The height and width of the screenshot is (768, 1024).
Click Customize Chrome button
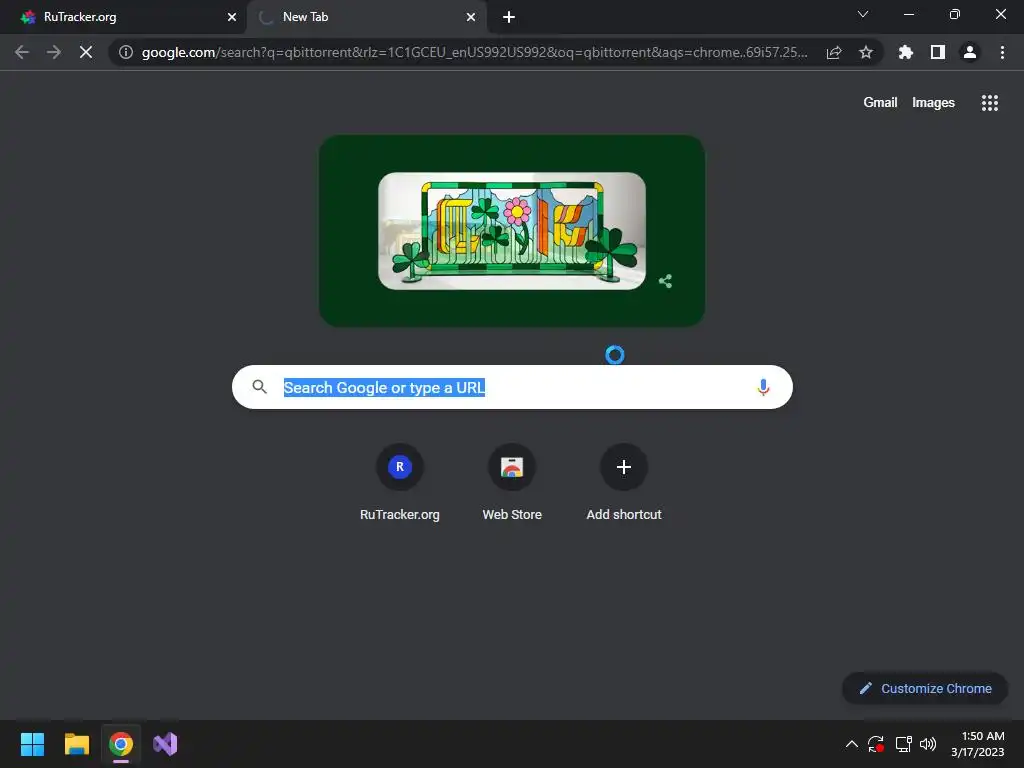click(925, 688)
